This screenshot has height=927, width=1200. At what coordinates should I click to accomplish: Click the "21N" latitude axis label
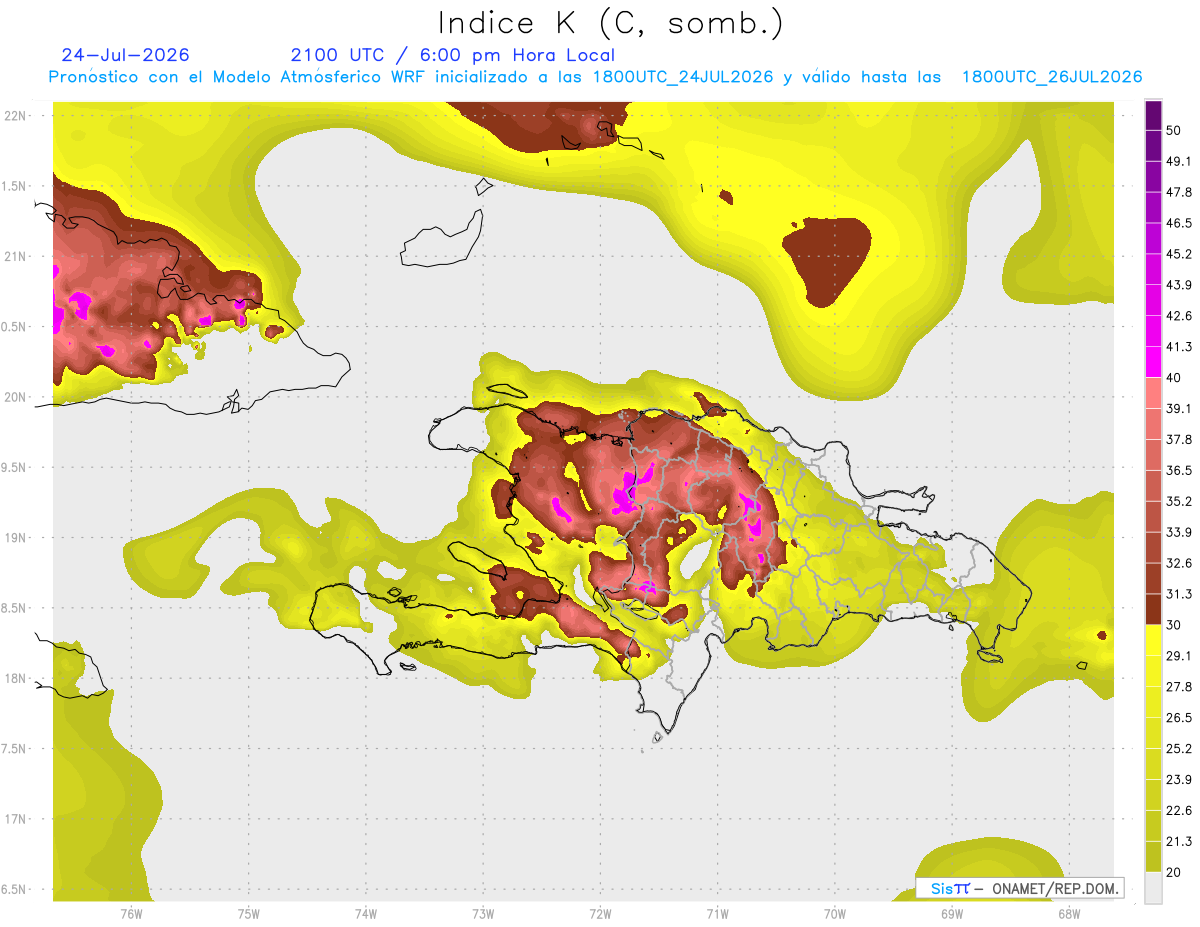14,256
